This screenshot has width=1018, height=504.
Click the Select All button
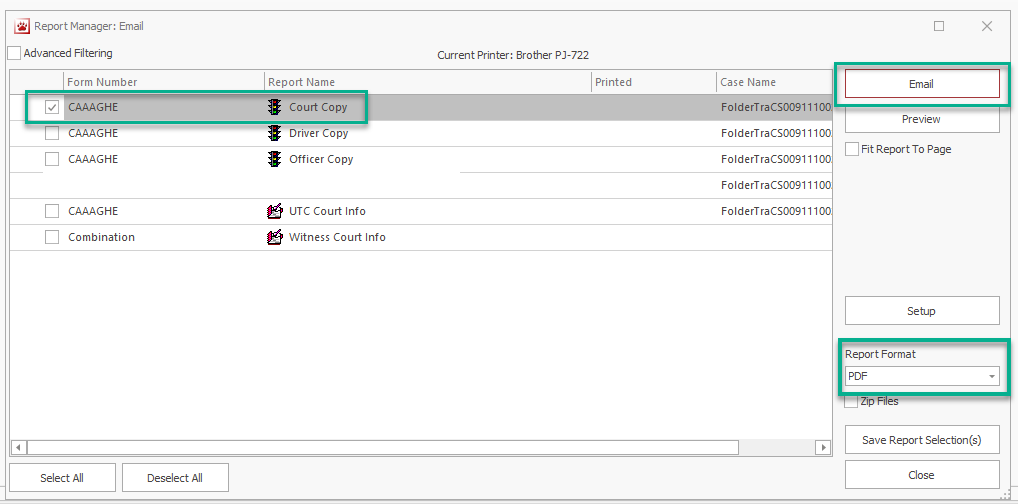[x=62, y=478]
